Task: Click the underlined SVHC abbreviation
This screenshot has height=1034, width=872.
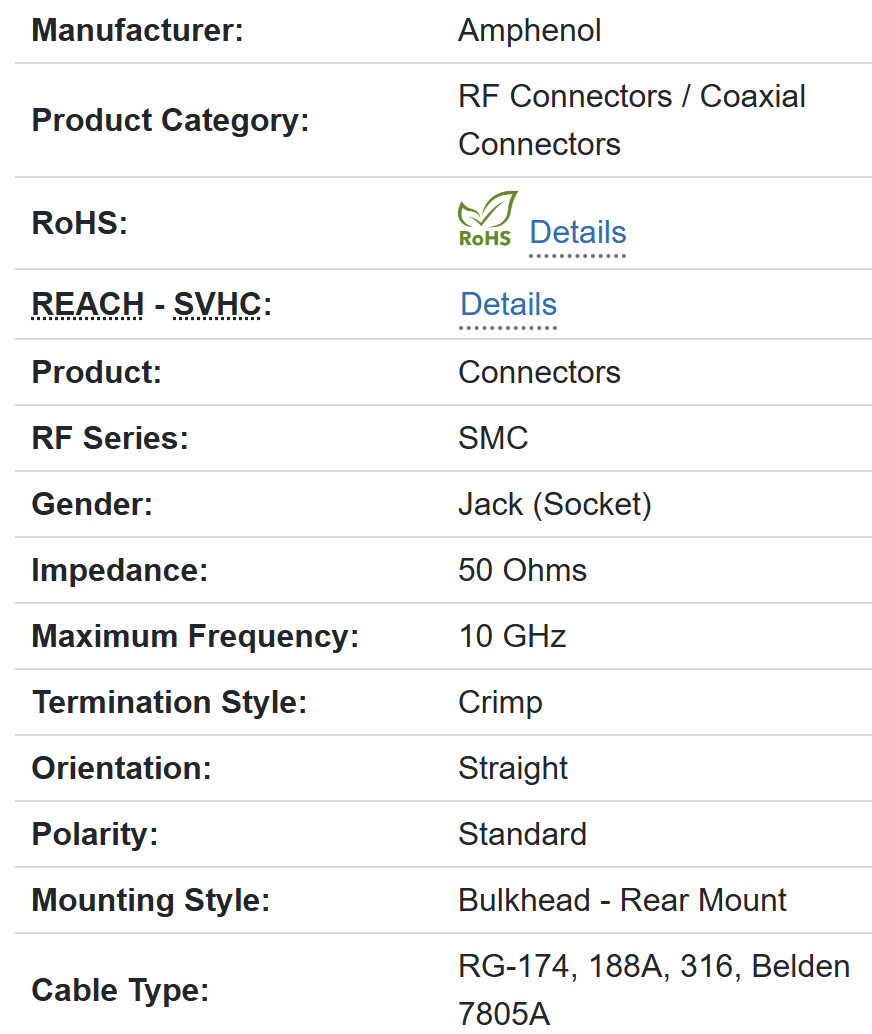Action: coord(217,304)
